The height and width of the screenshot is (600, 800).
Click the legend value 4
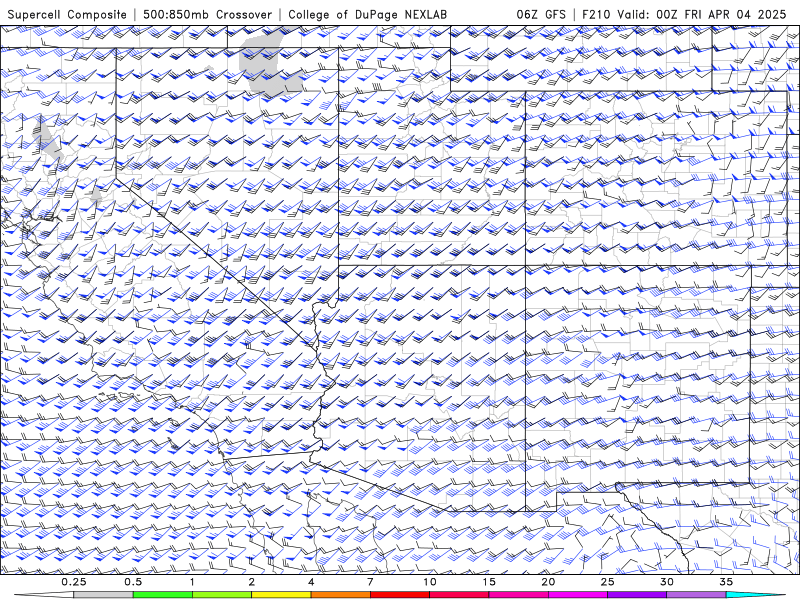(311, 582)
